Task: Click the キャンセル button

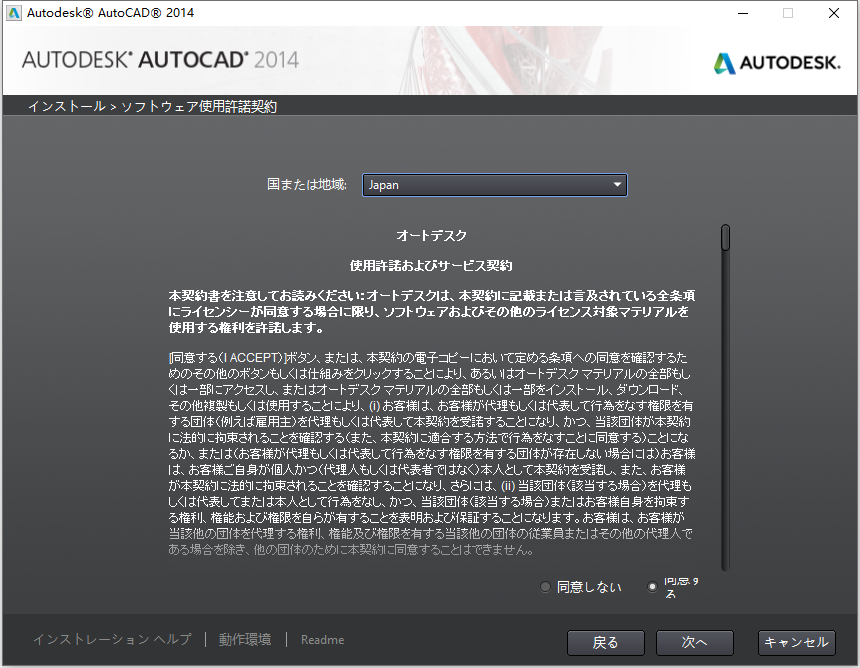Action: (796, 642)
